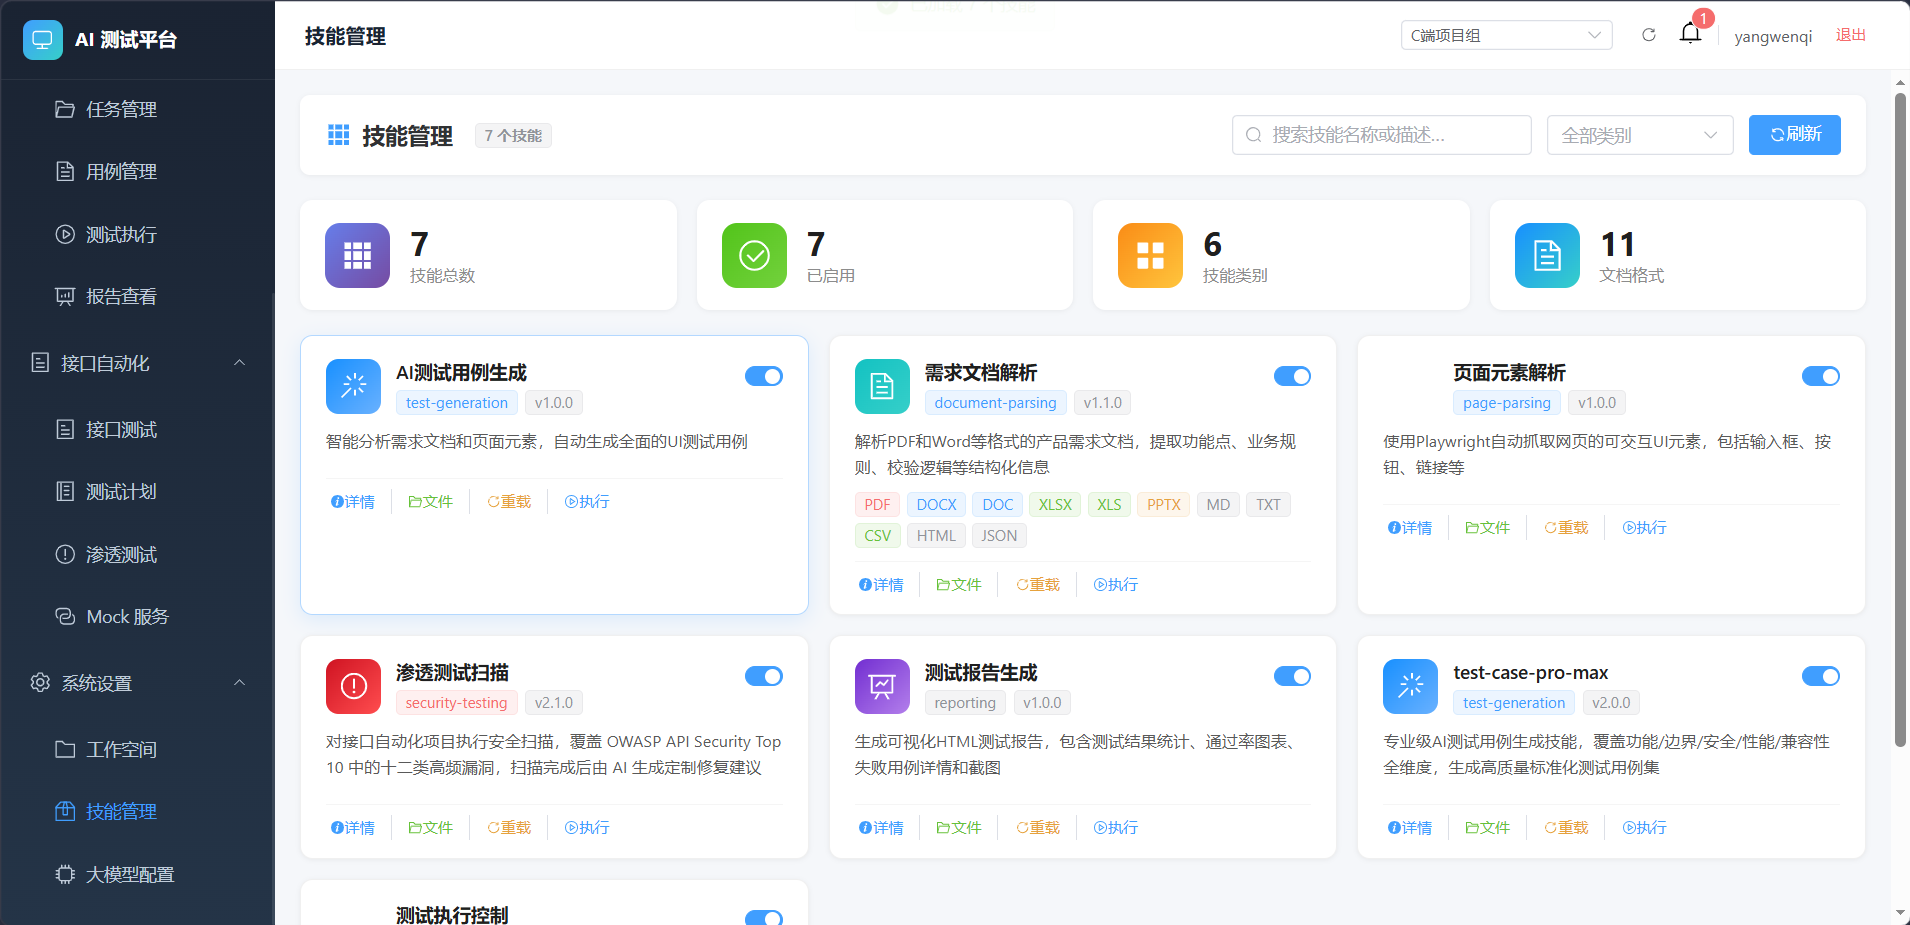
Task: Click the red 渗透测试扫描 skill icon
Action: click(x=353, y=686)
